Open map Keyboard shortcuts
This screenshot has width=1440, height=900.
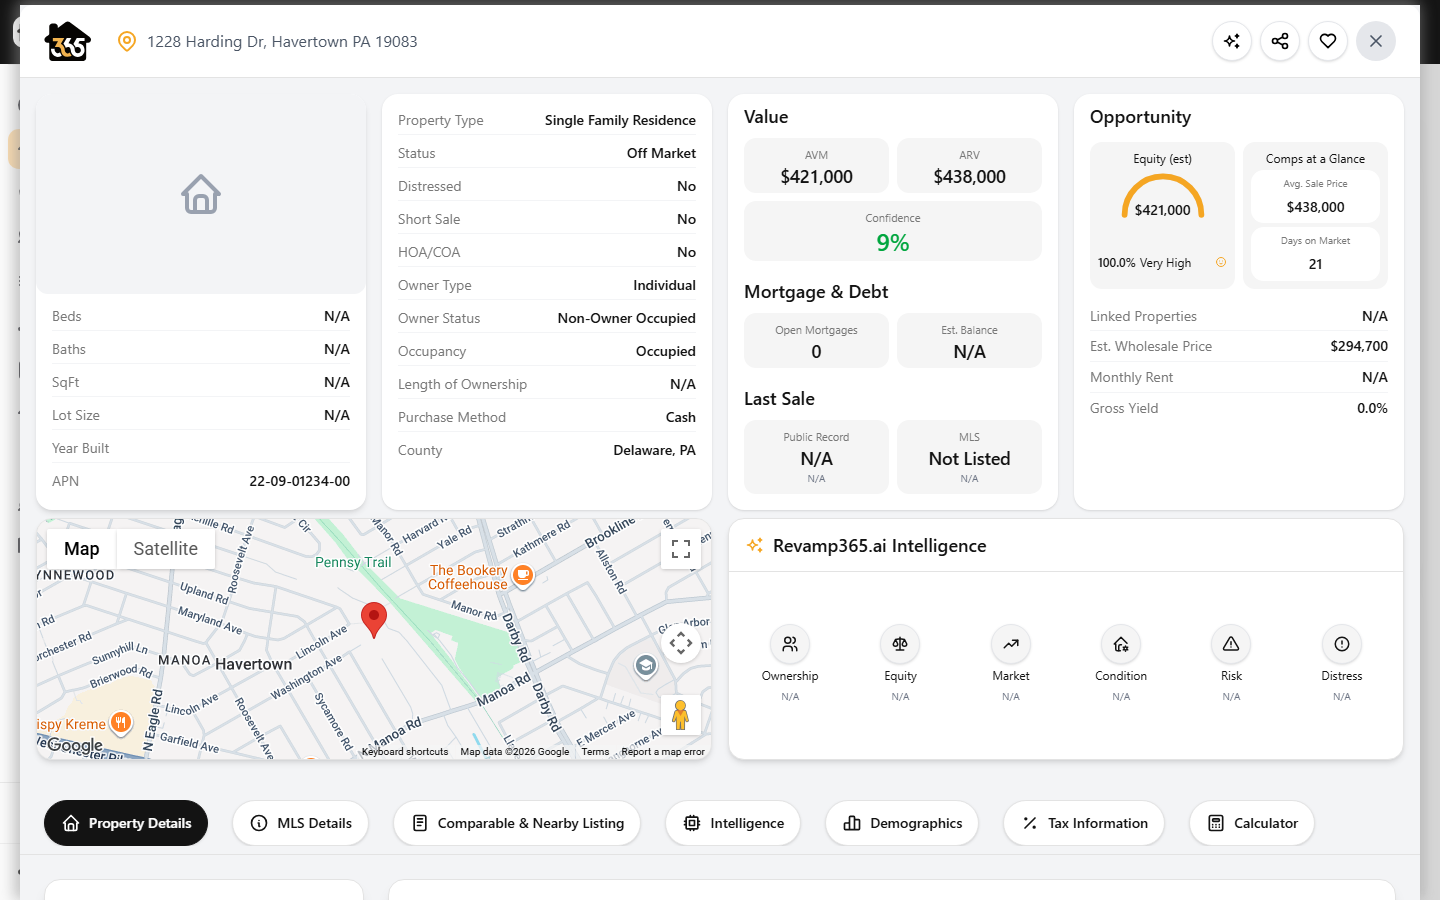405,752
